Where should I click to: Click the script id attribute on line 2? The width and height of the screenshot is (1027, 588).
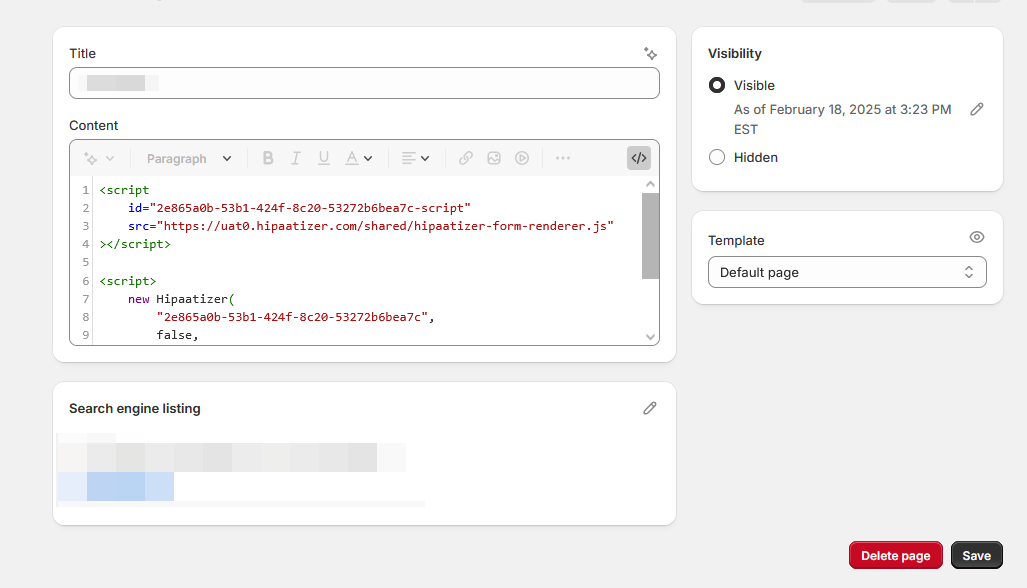tap(299, 208)
